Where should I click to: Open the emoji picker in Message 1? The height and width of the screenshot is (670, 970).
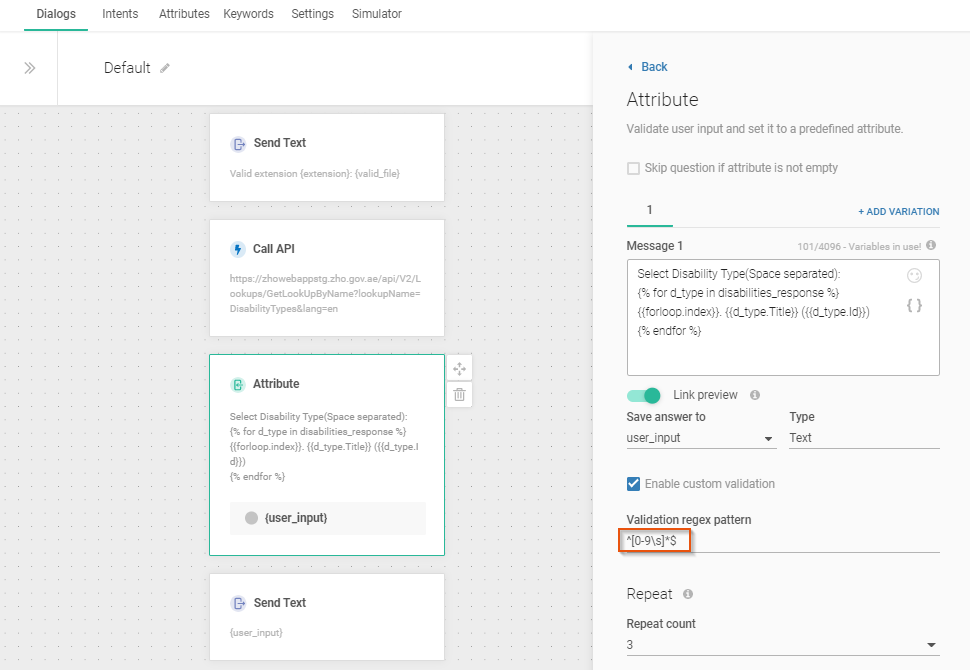pyautogui.click(x=914, y=276)
